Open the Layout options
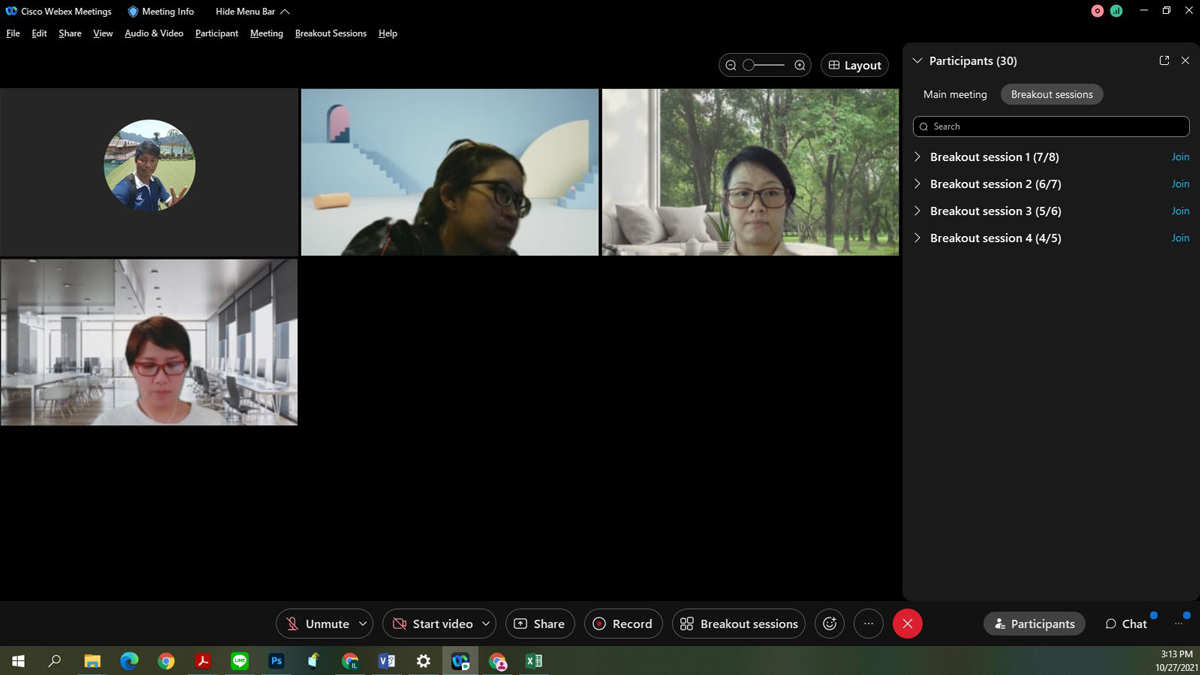Screen dimensions: 1200x675 tap(855, 65)
